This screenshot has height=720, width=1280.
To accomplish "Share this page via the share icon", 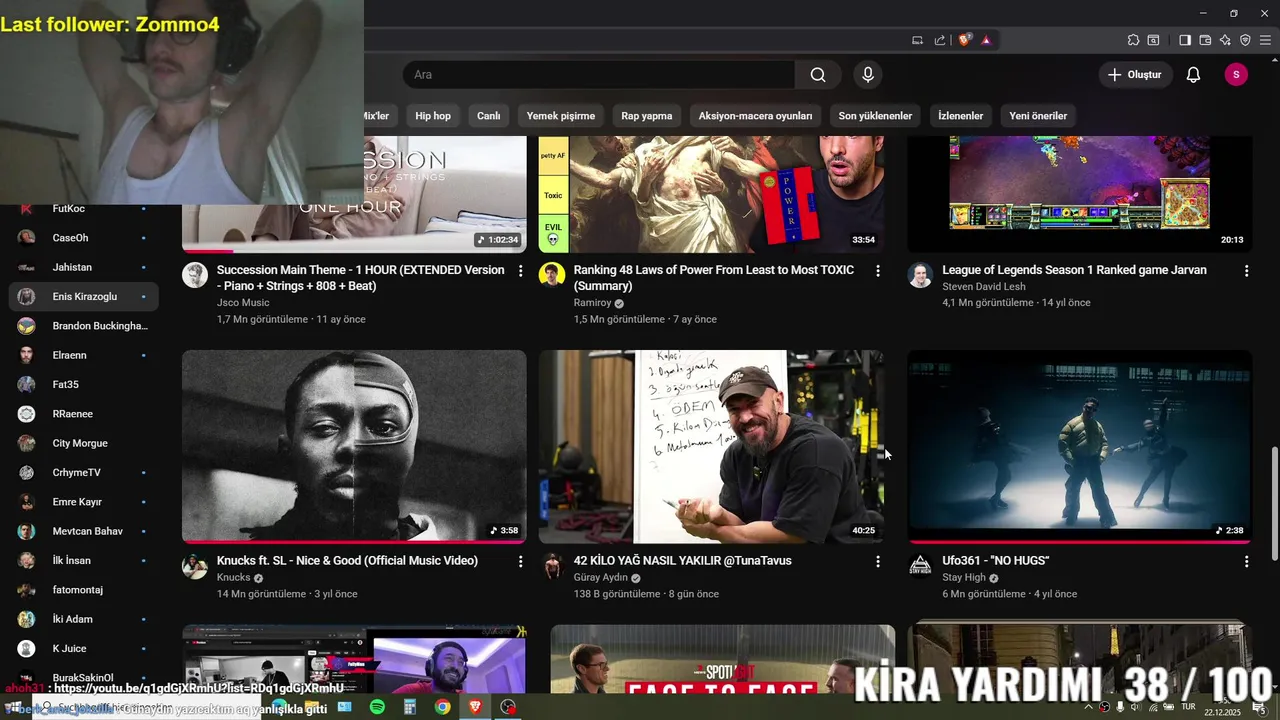I will pyautogui.click(x=940, y=40).
